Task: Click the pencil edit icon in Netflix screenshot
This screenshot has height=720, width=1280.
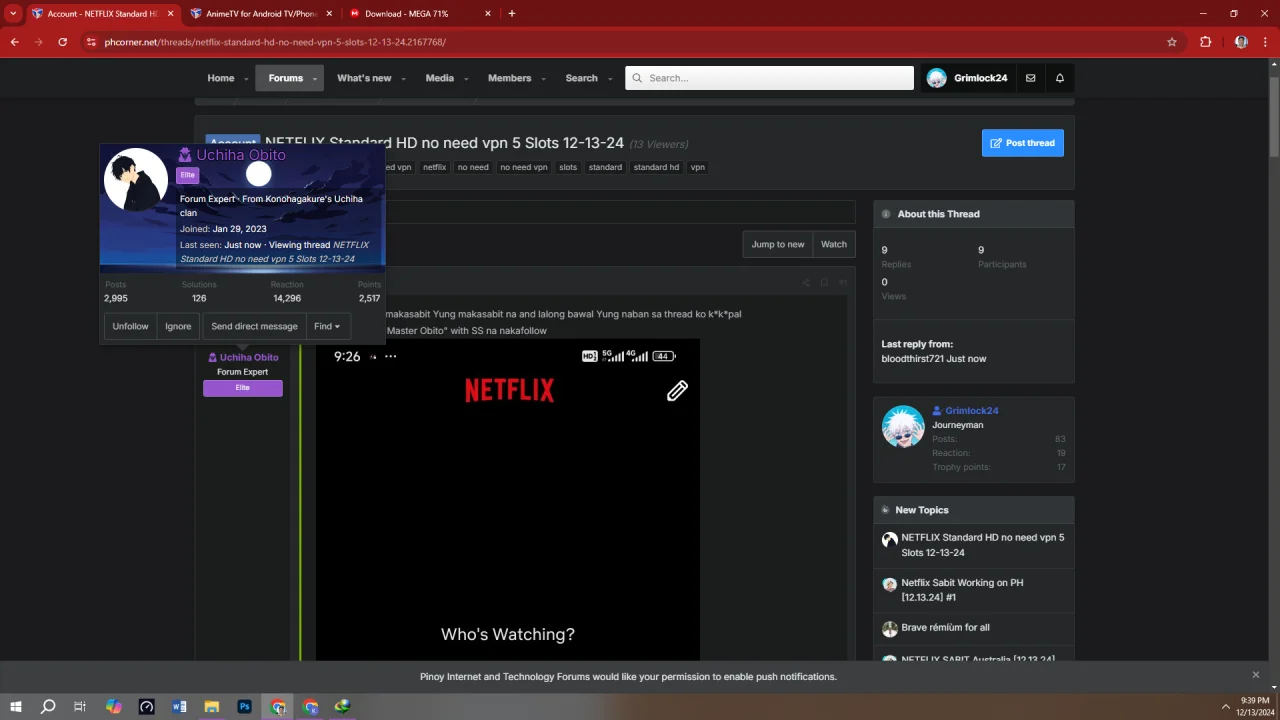Action: point(677,391)
